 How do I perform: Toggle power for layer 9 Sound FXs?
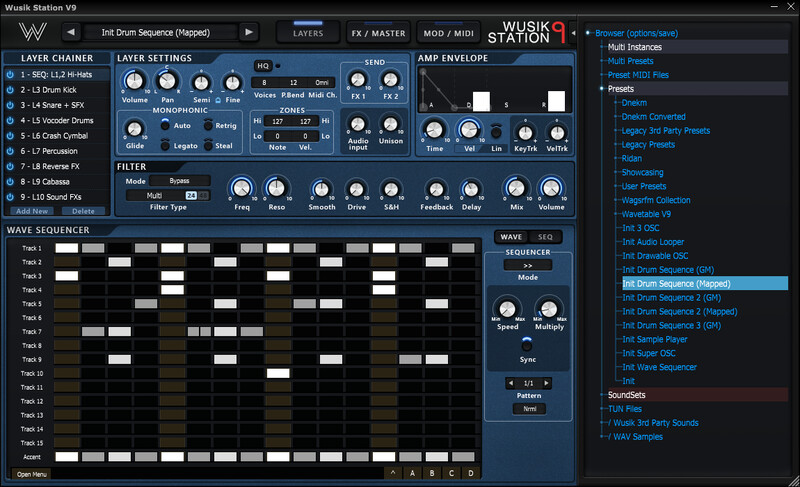pyautogui.click(x=10, y=197)
